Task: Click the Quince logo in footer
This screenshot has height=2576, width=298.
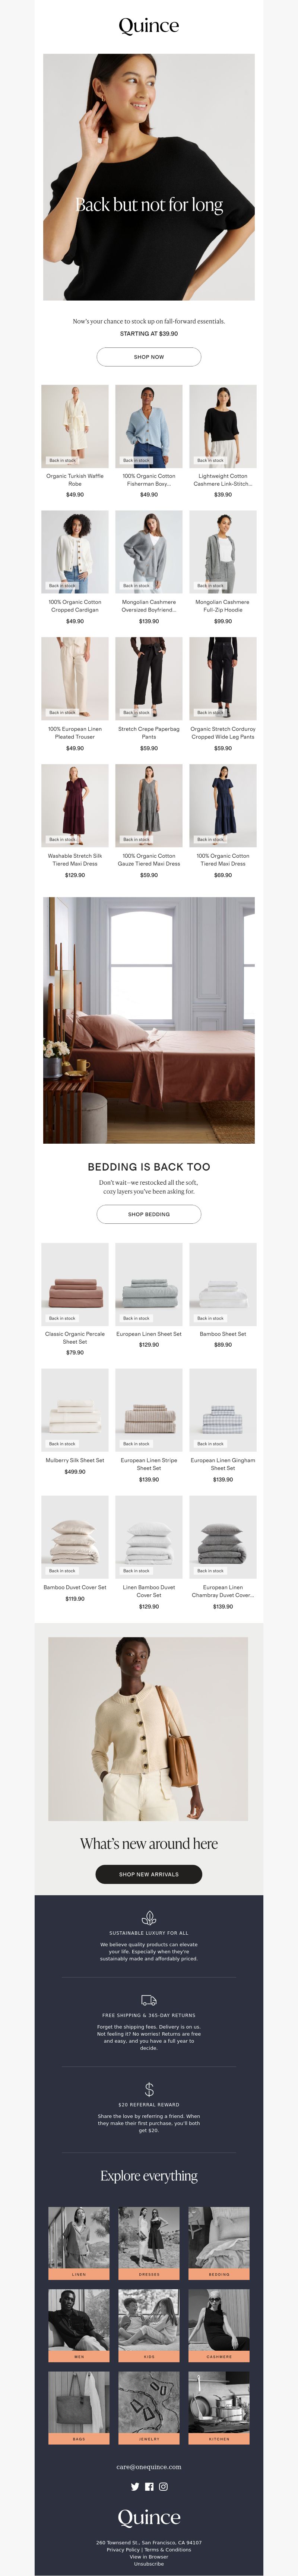Action: 149,2517
